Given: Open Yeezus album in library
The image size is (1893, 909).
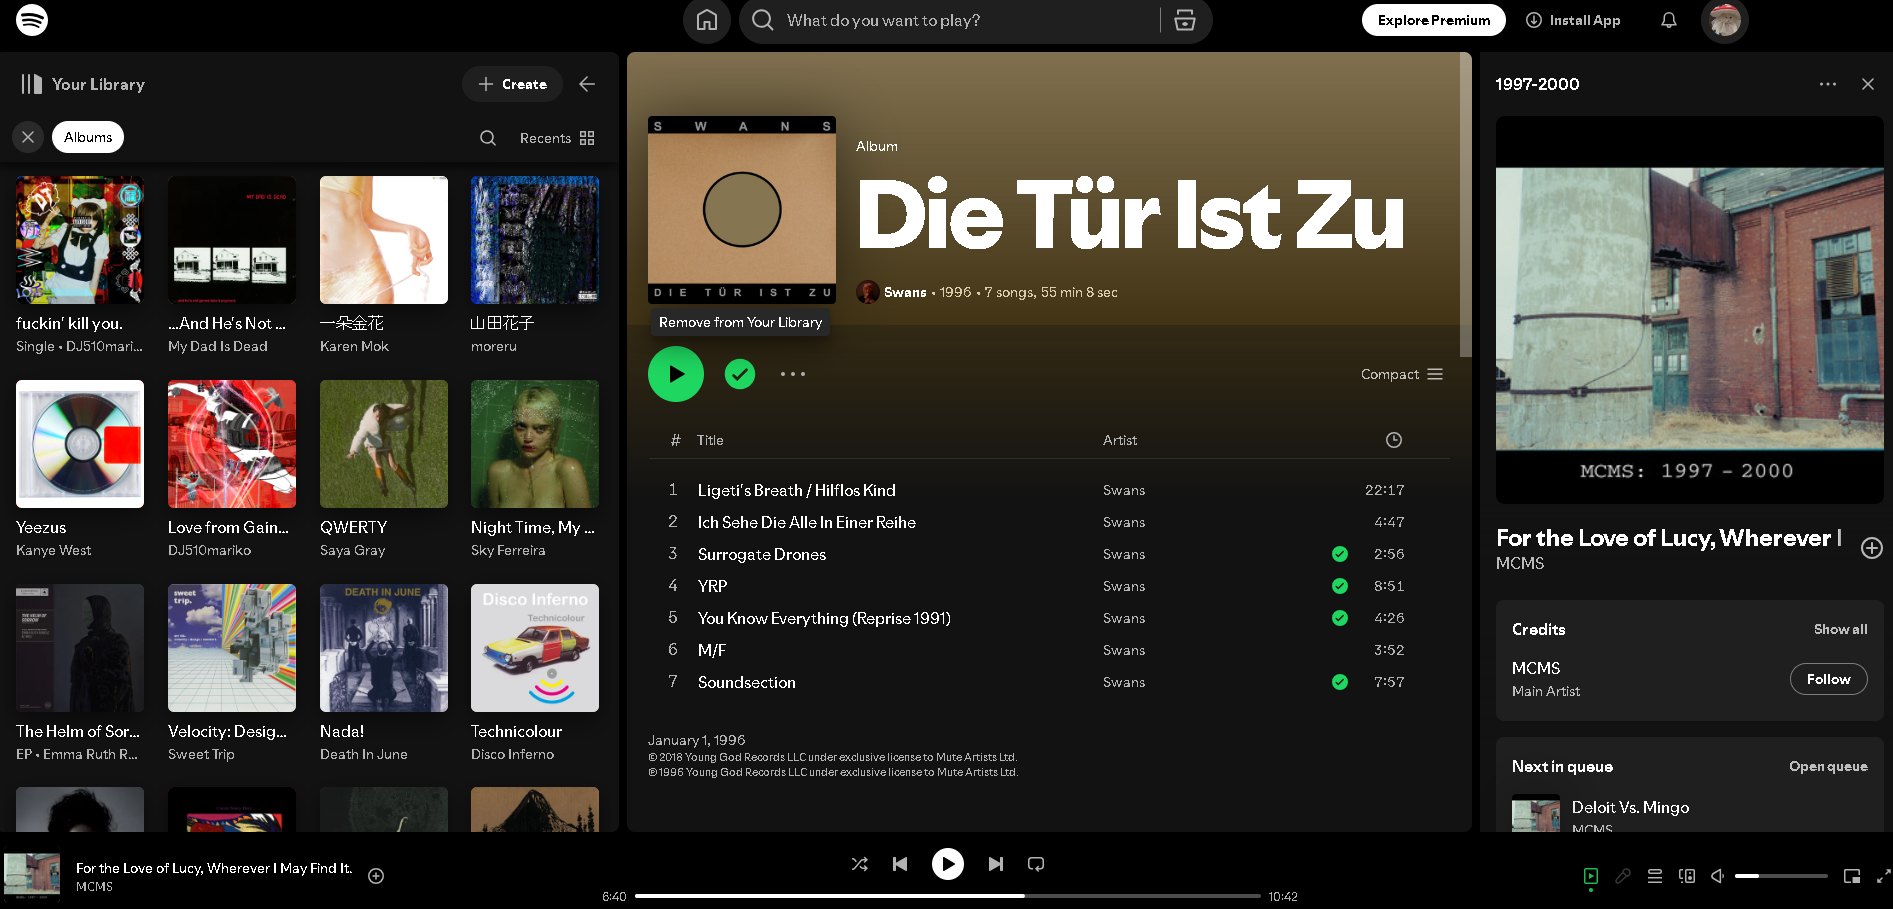Looking at the screenshot, I should tap(80, 470).
